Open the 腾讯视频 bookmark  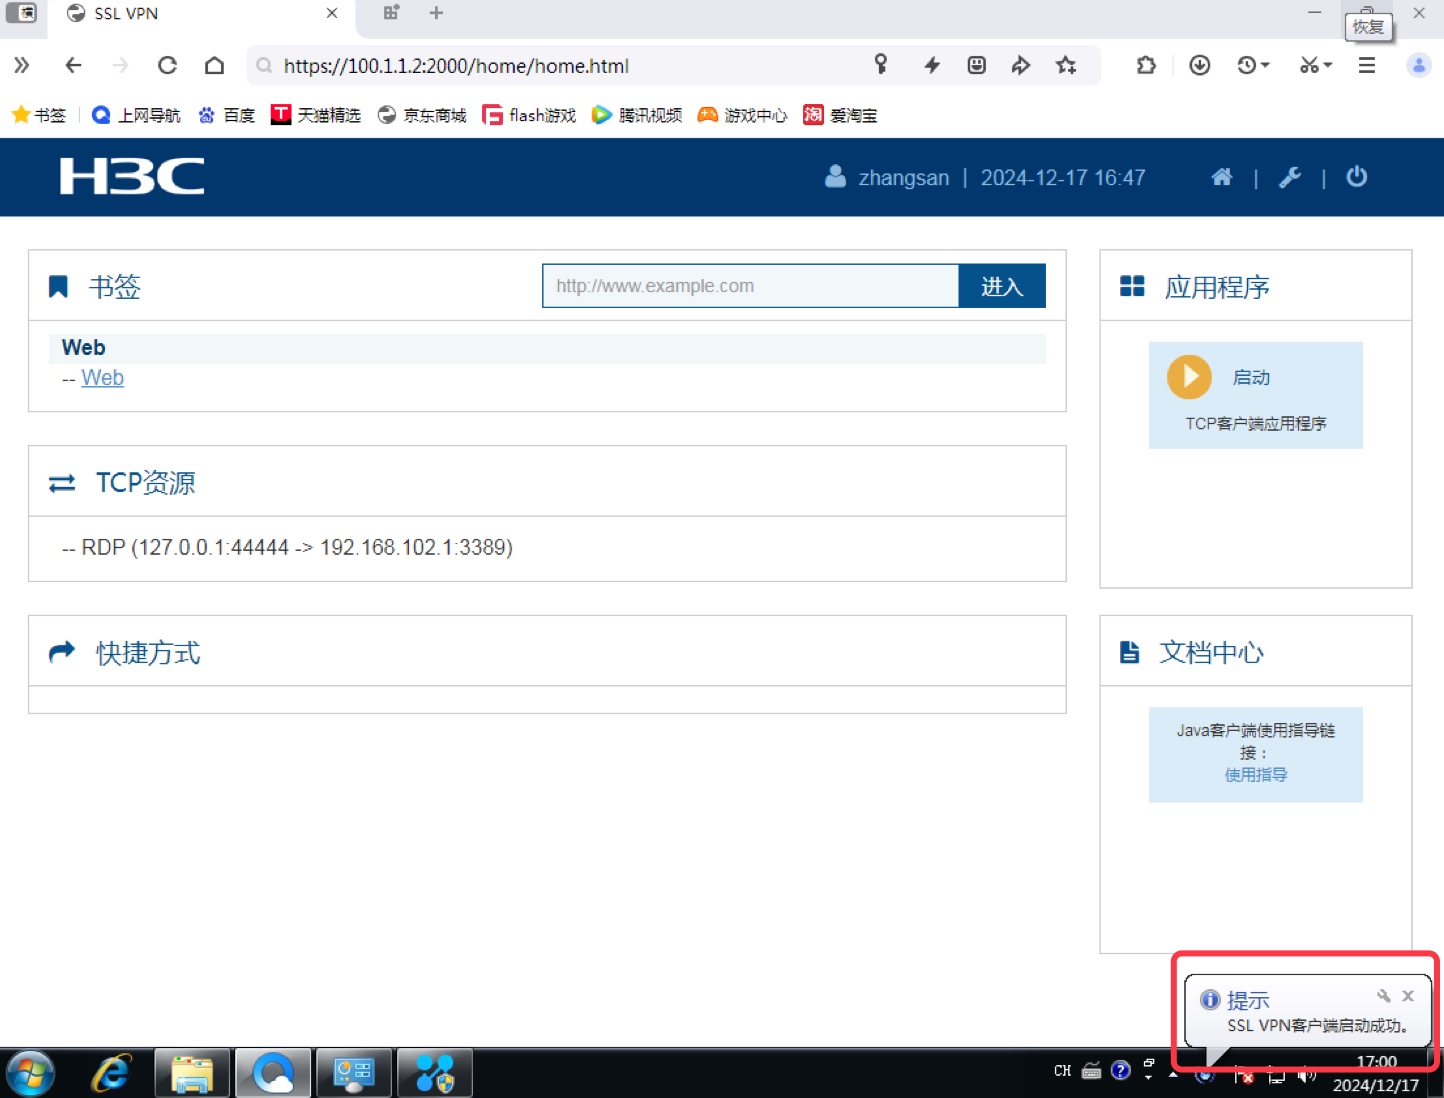pyautogui.click(x=637, y=115)
